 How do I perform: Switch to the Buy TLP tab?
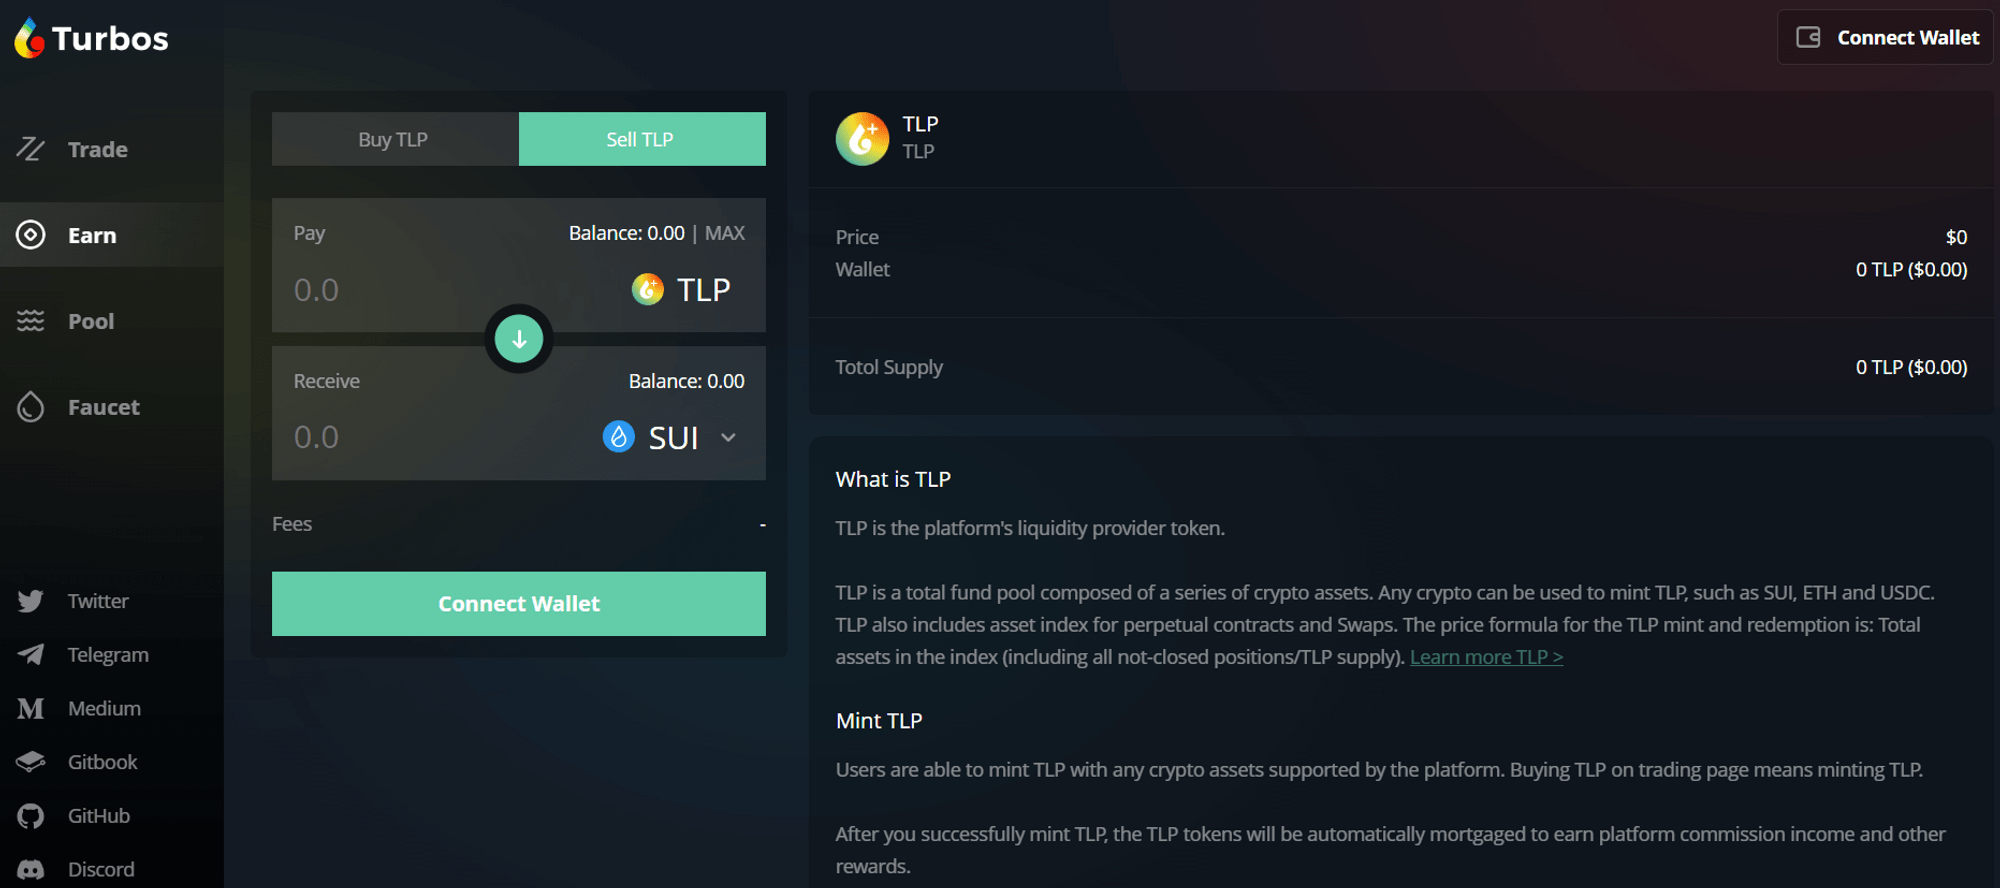(395, 139)
